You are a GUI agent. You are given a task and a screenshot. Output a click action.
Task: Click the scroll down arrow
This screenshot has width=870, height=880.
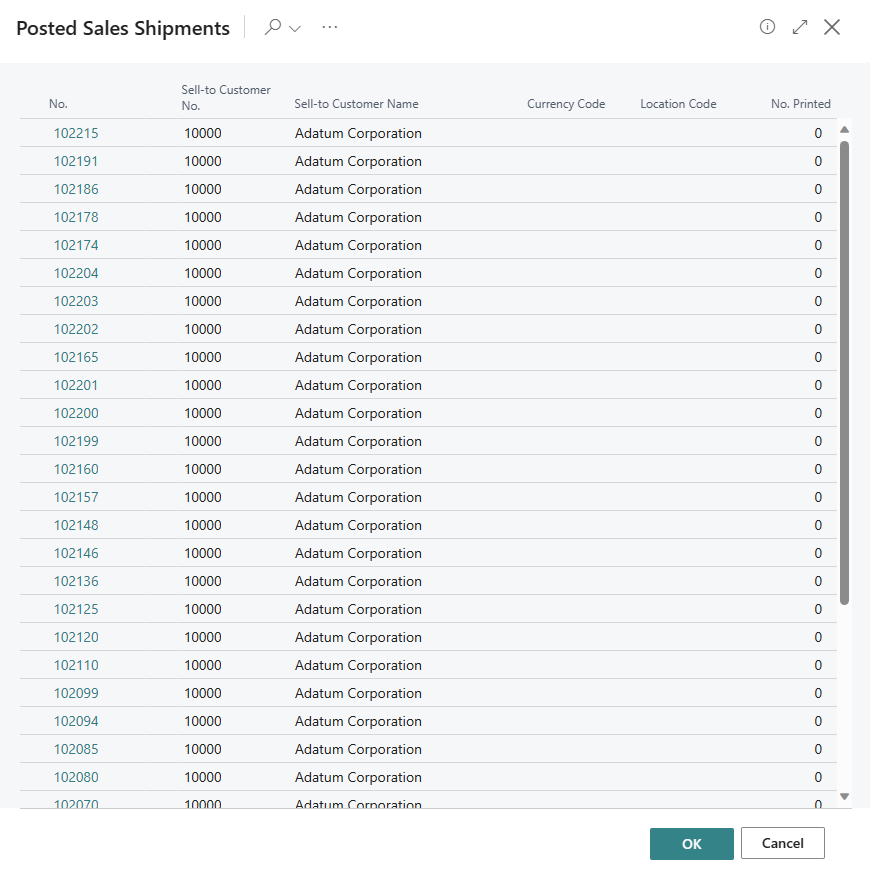[845, 796]
